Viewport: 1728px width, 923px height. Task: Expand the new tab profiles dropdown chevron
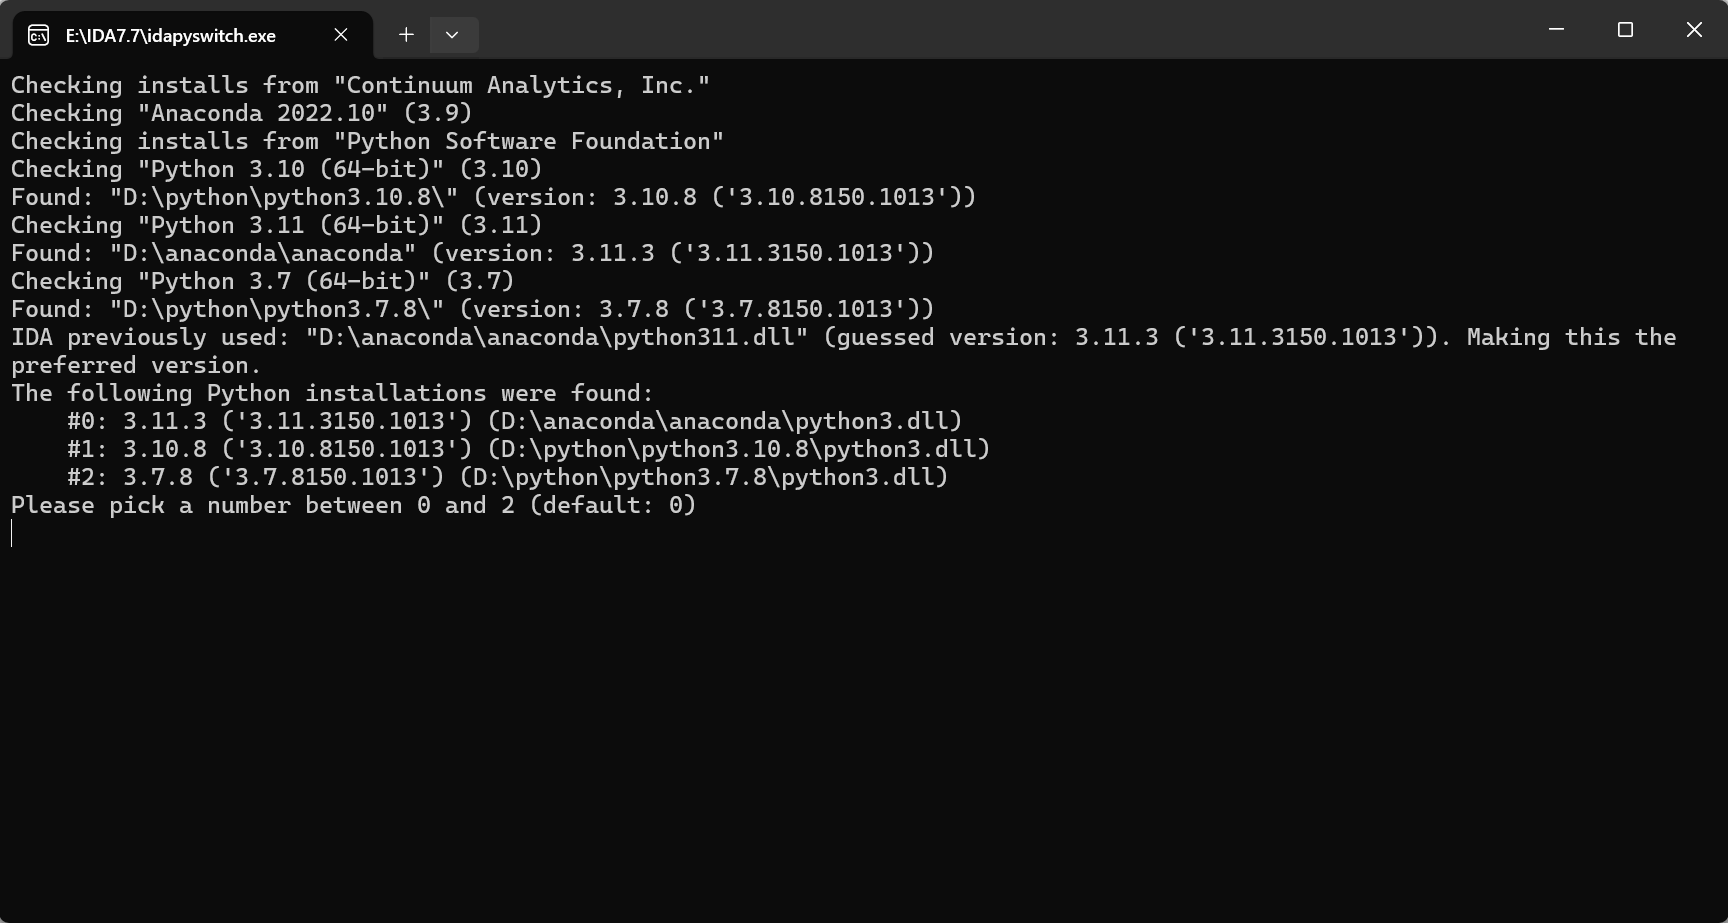pyautogui.click(x=452, y=35)
